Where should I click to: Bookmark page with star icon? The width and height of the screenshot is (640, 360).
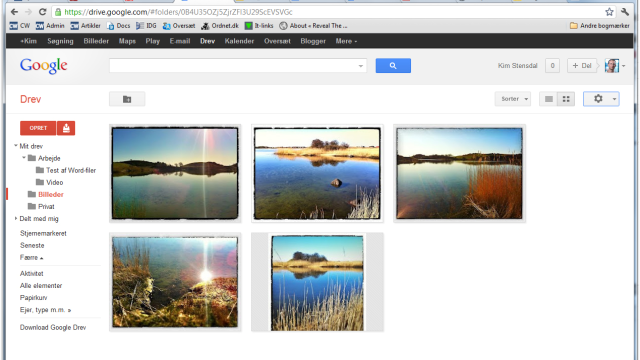609,12
